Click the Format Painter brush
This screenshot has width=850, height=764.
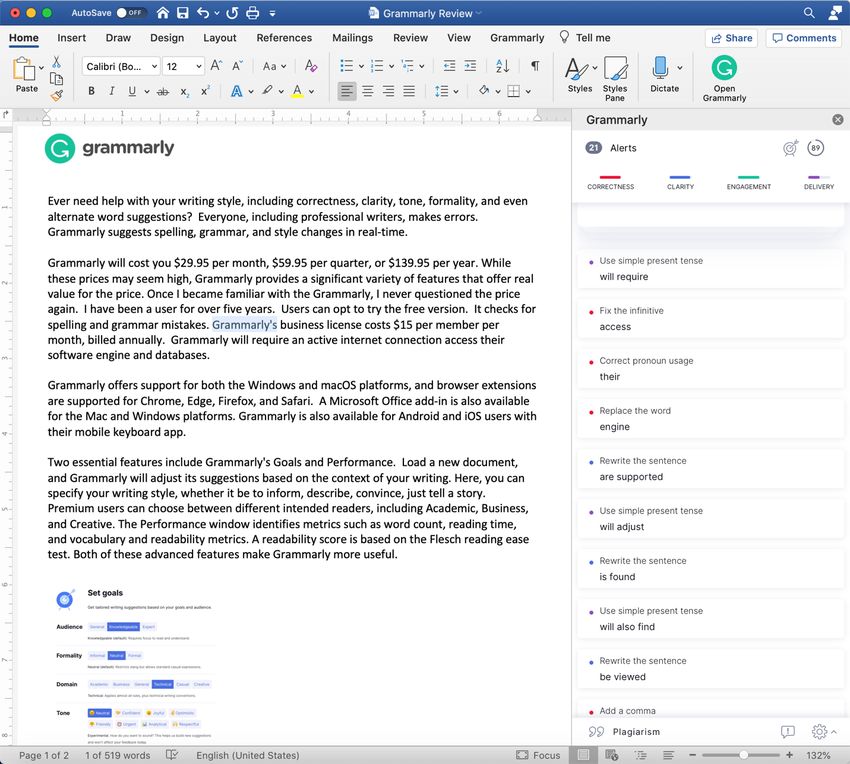tap(57, 96)
